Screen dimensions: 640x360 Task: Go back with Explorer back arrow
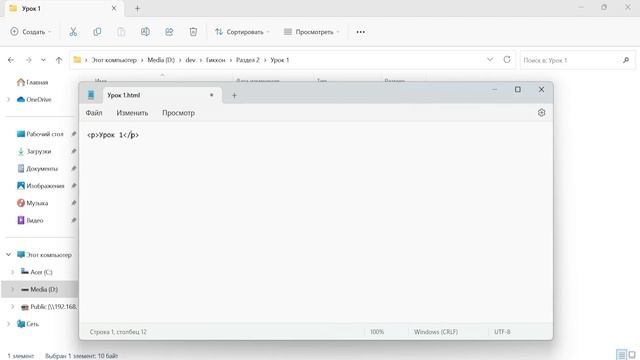click(11, 60)
